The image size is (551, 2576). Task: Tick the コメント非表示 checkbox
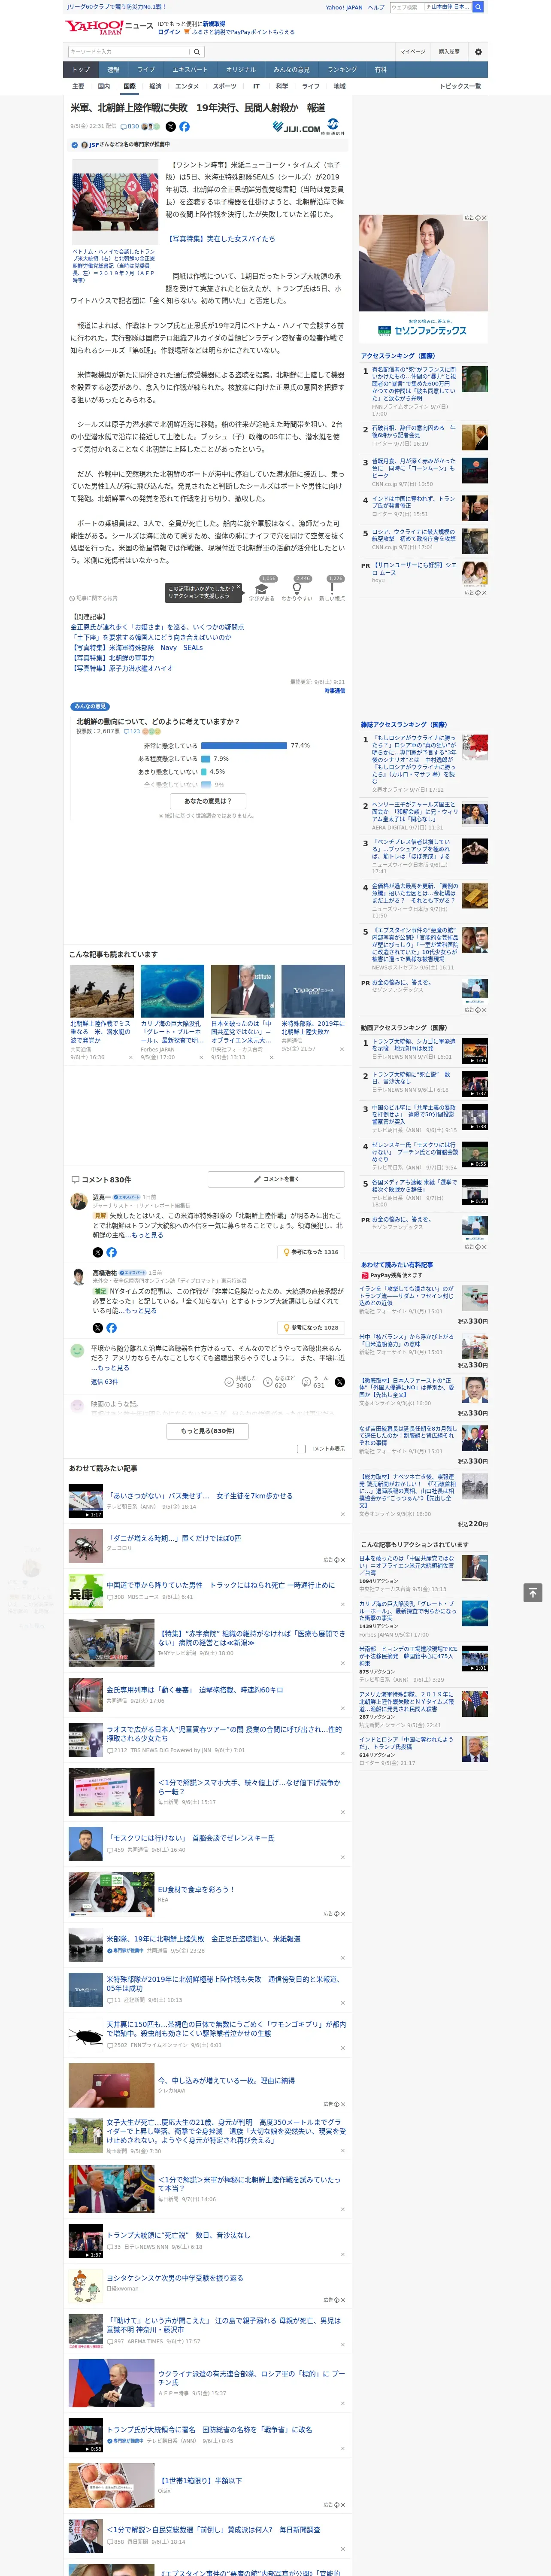click(301, 1448)
